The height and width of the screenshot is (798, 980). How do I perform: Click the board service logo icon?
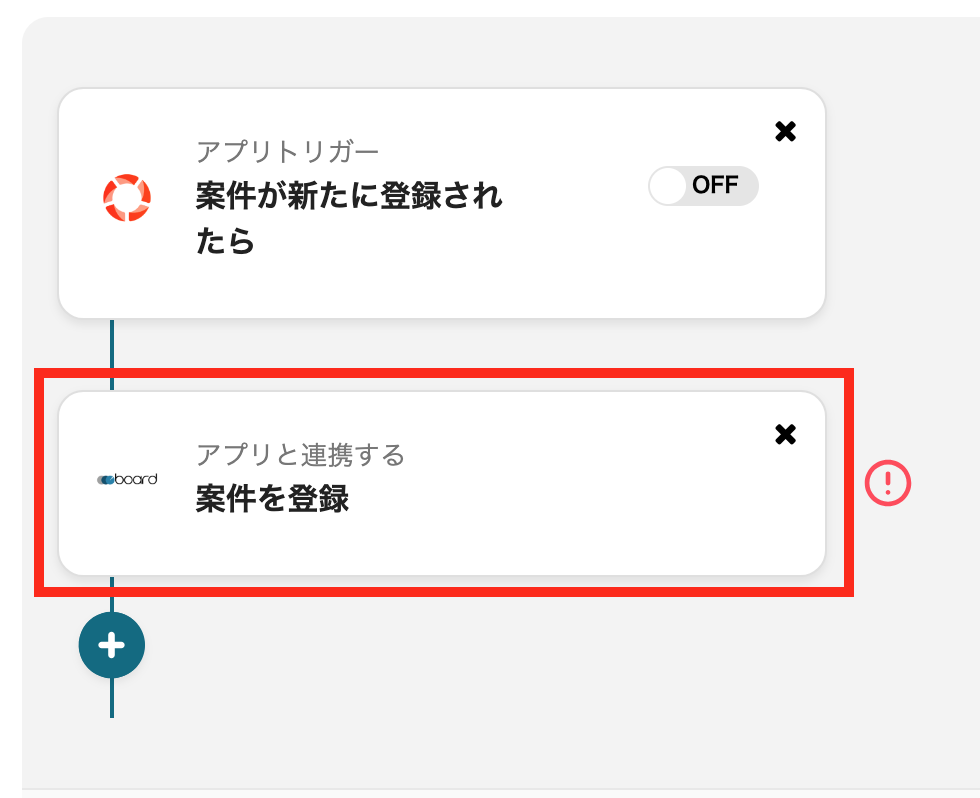[x=127, y=478]
